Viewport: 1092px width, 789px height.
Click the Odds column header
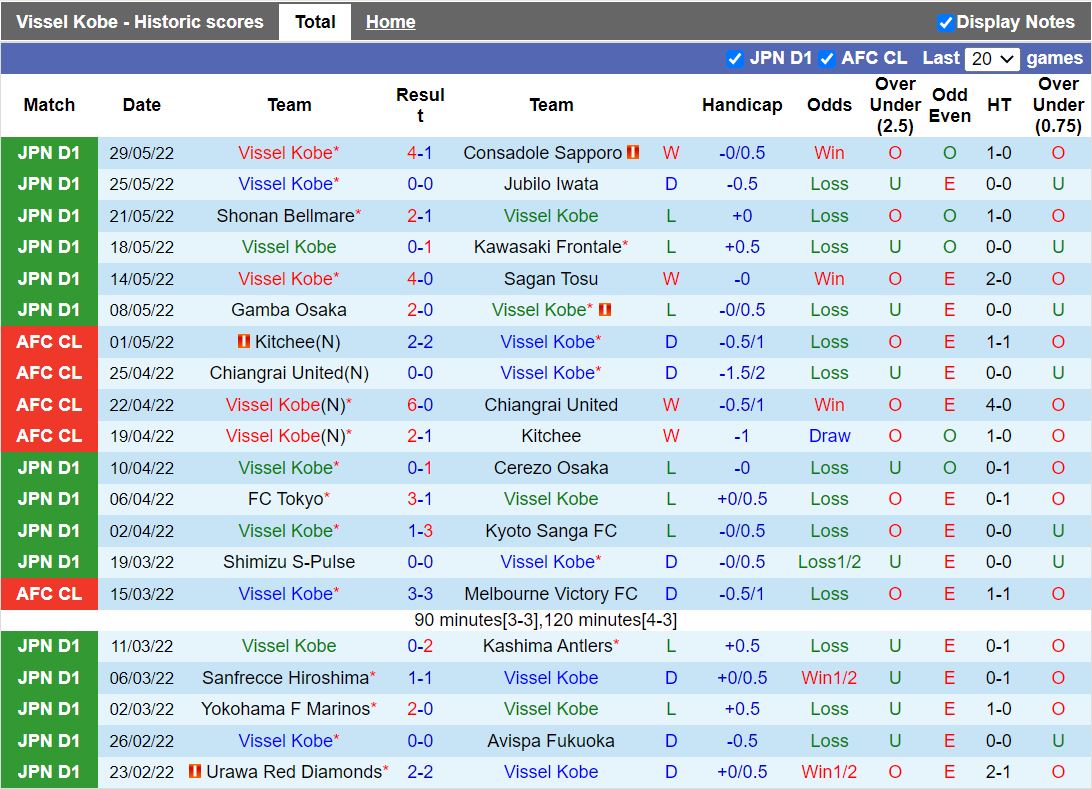click(x=829, y=104)
